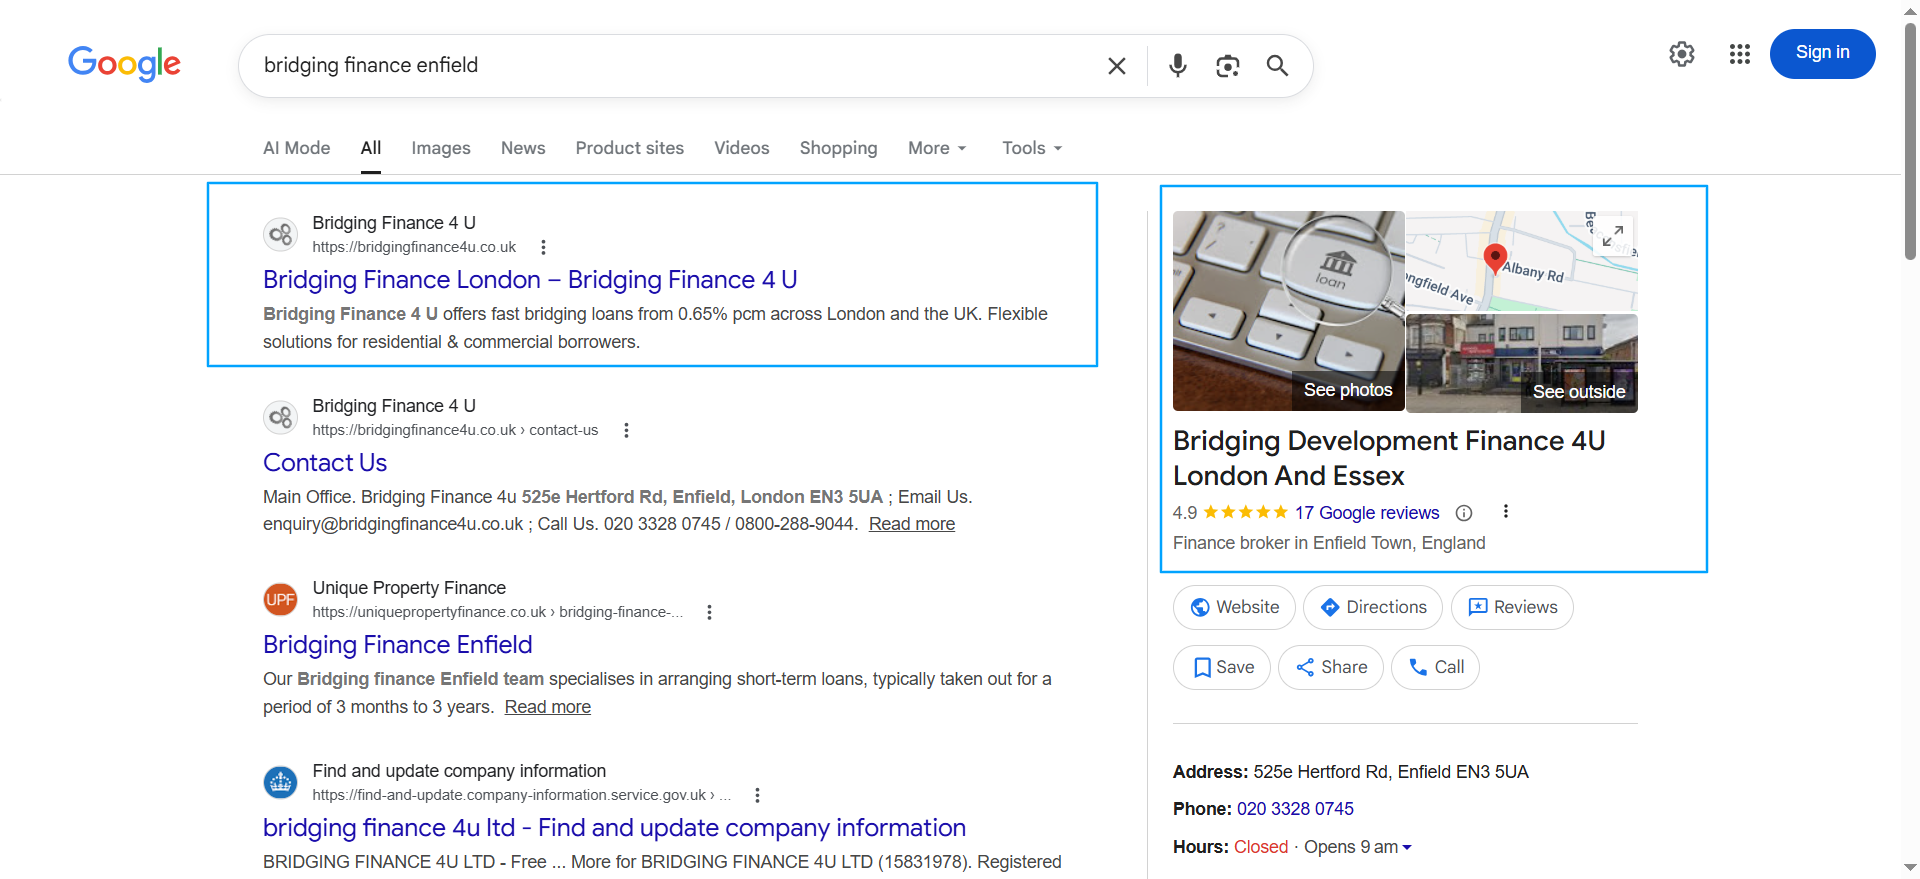
Task: Open the Tools dropdown
Action: (x=1032, y=148)
